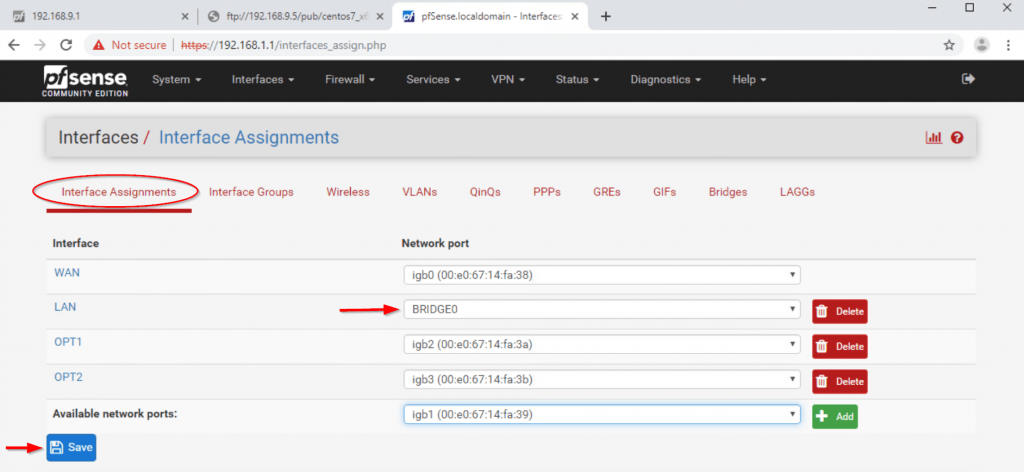The width and height of the screenshot is (1024, 472).
Task: Switch to the VLANs tab
Action: pyautogui.click(x=419, y=192)
